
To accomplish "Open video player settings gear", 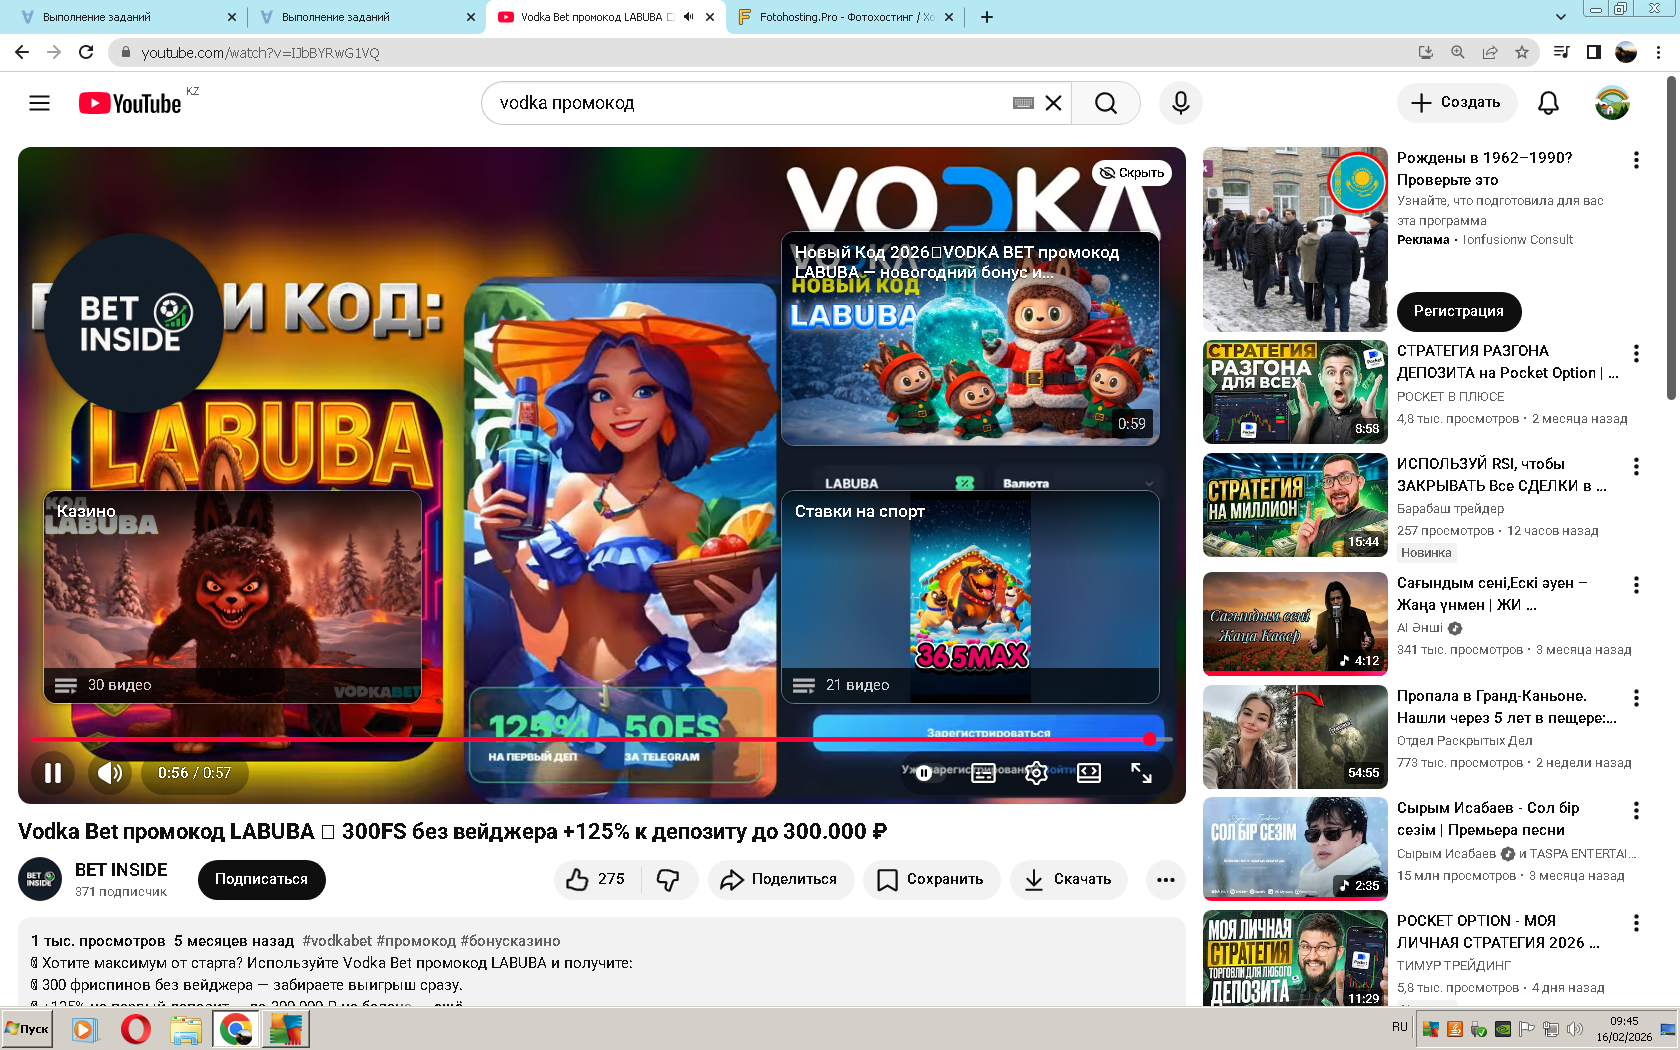I will pyautogui.click(x=1036, y=773).
